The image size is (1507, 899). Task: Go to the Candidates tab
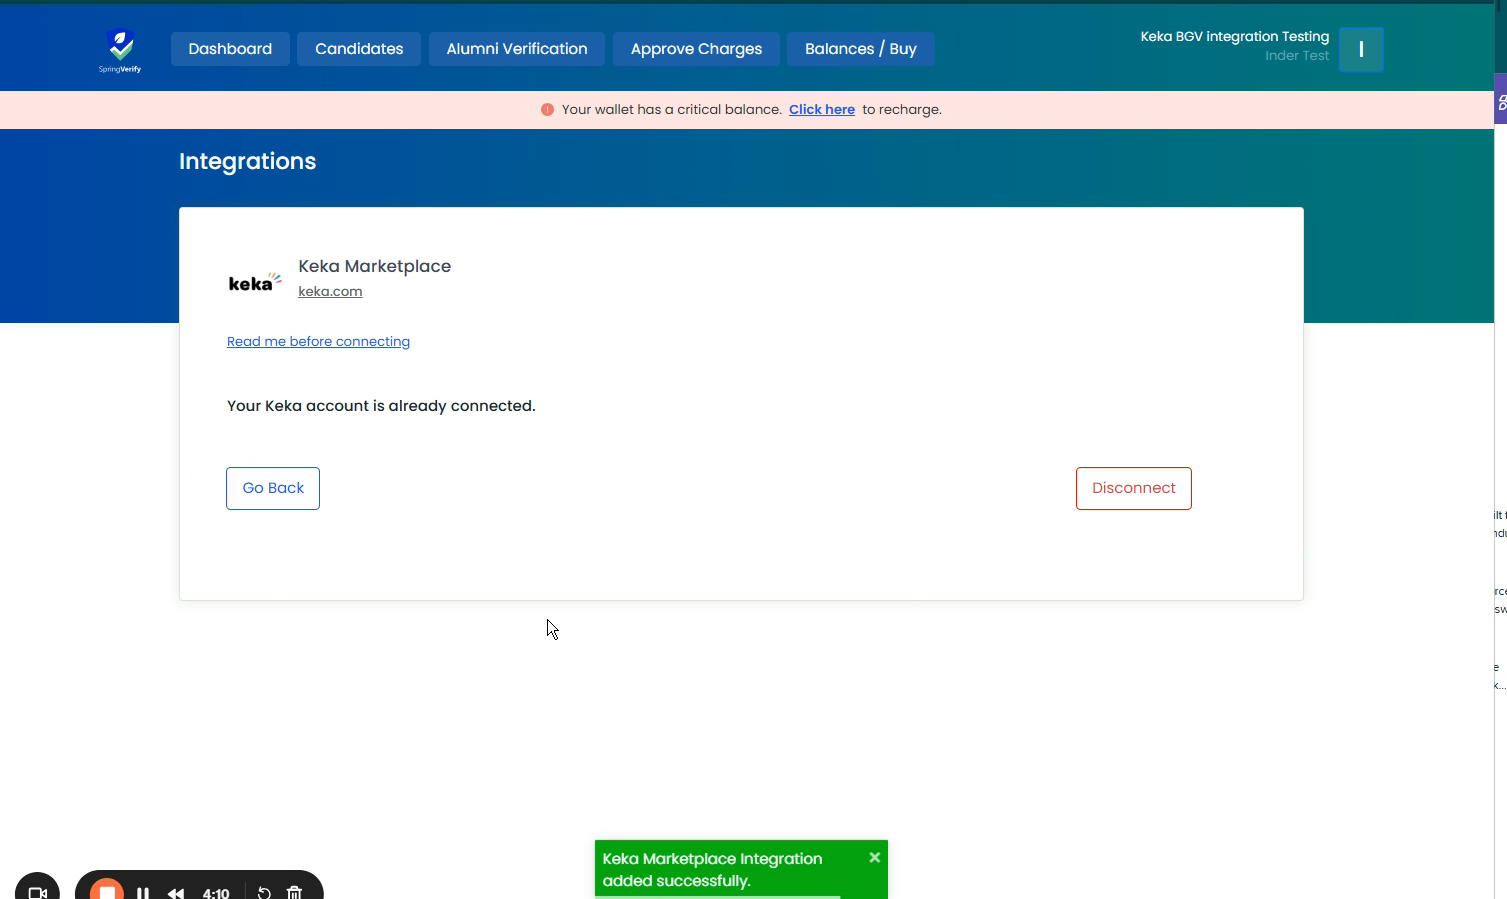[x=359, y=49]
